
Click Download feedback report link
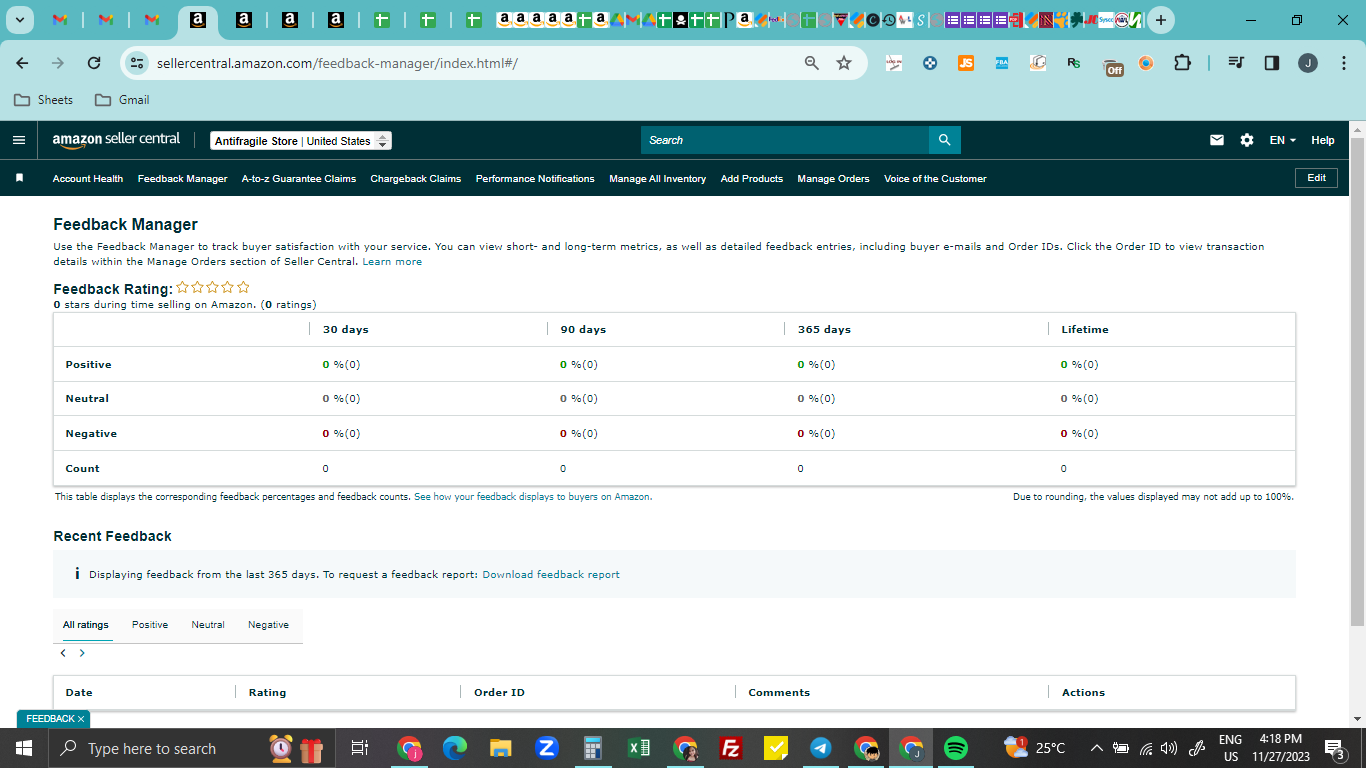[x=551, y=575]
